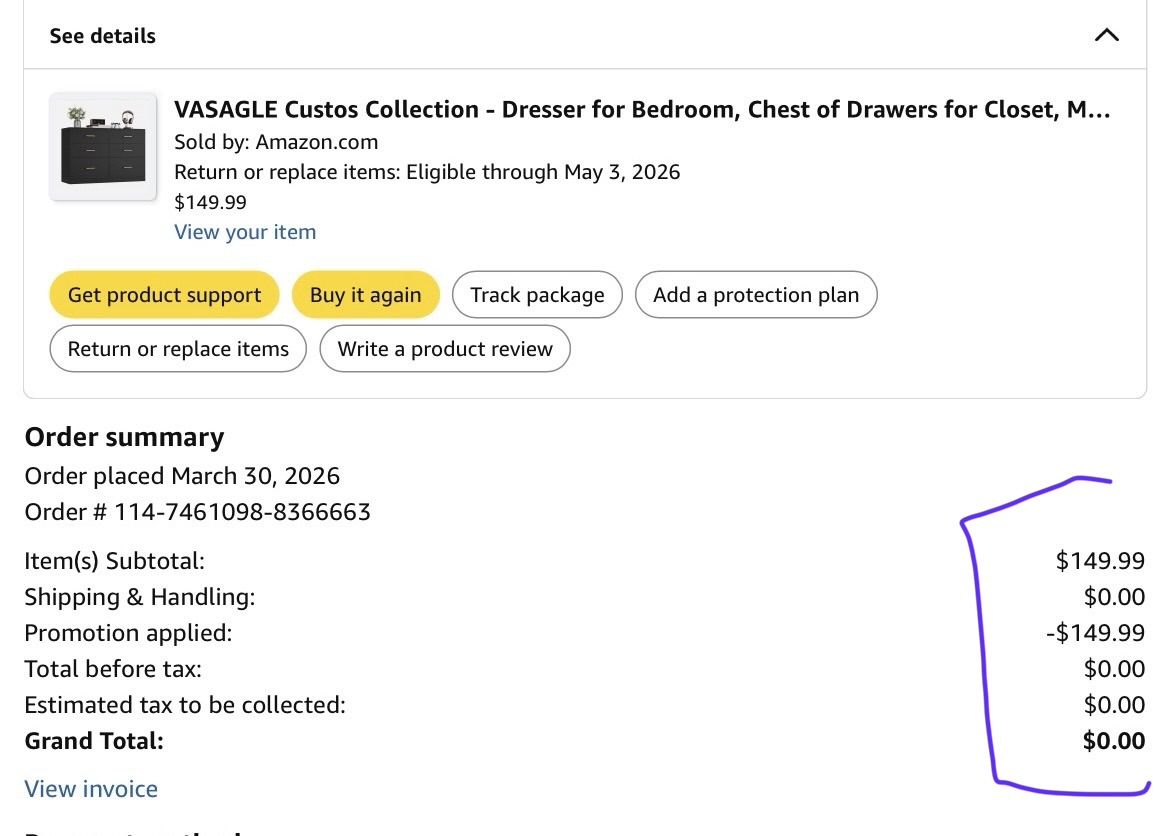Start a return with Return or replace items
Image resolution: width=1169 pixels, height=836 pixels.
point(178,349)
